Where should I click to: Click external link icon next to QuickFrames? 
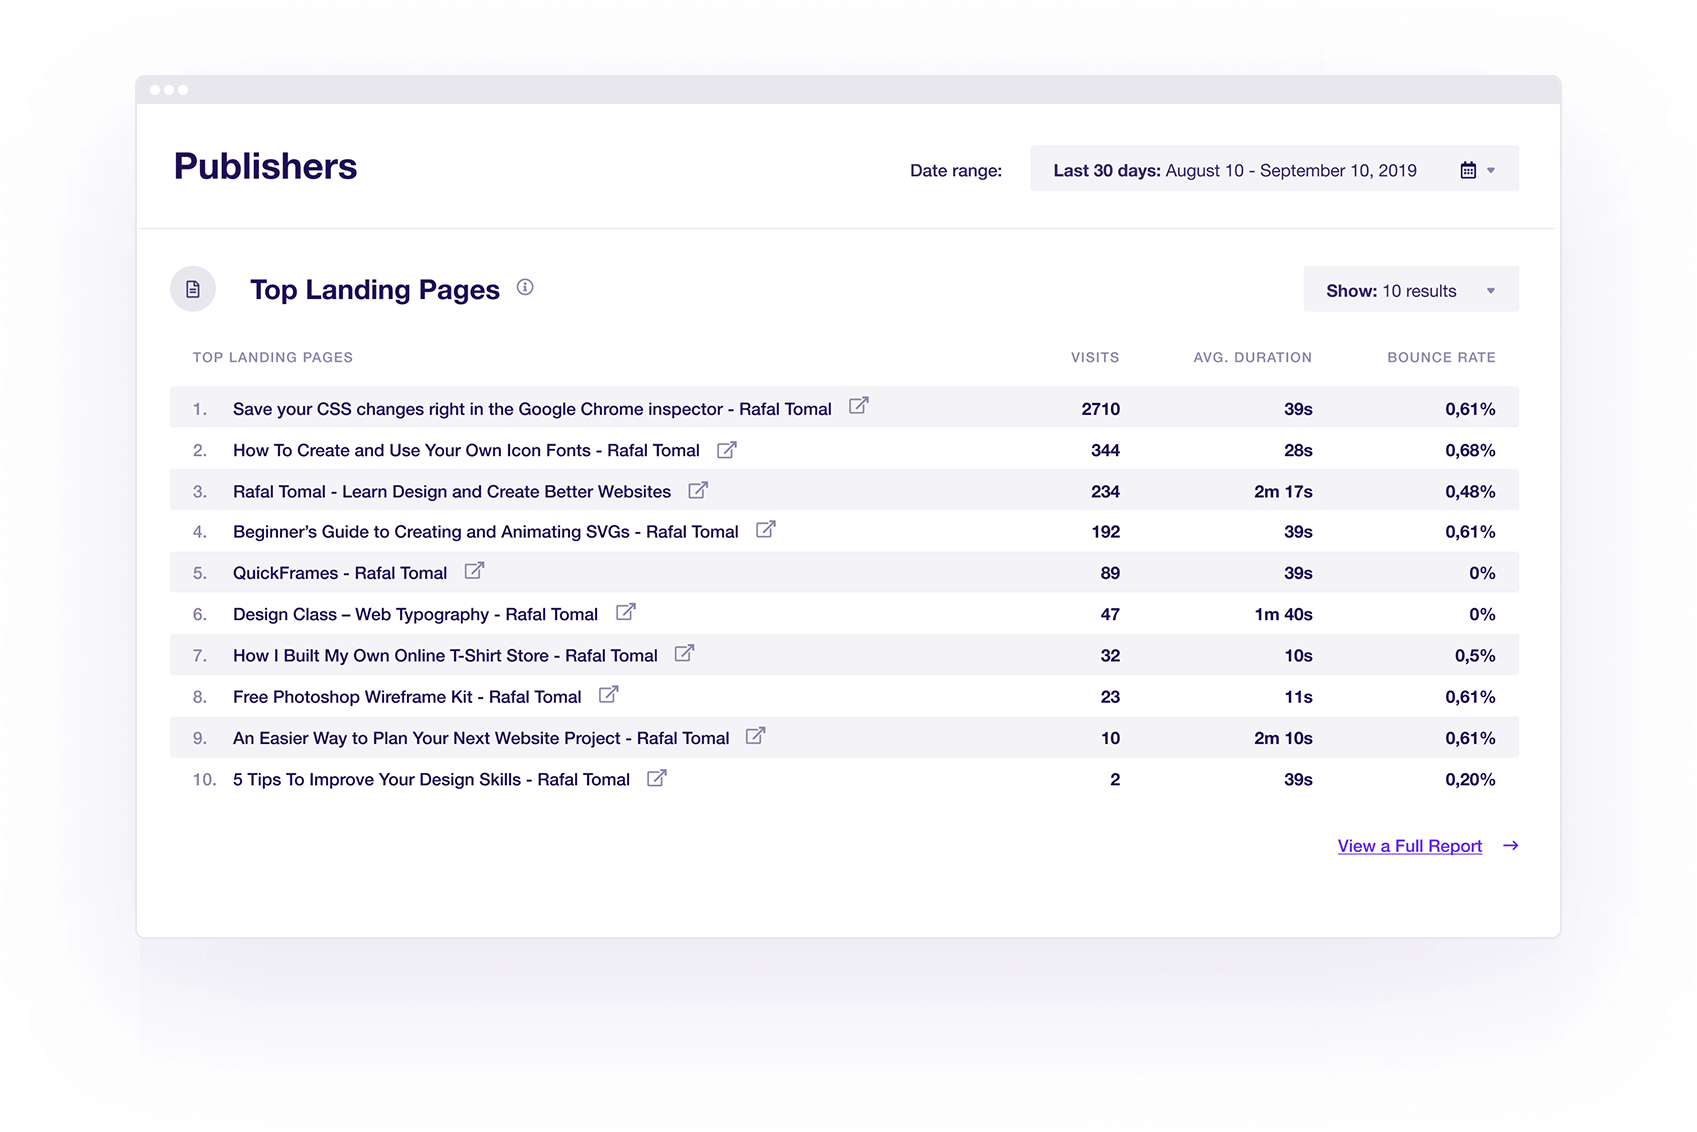(474, 571)
